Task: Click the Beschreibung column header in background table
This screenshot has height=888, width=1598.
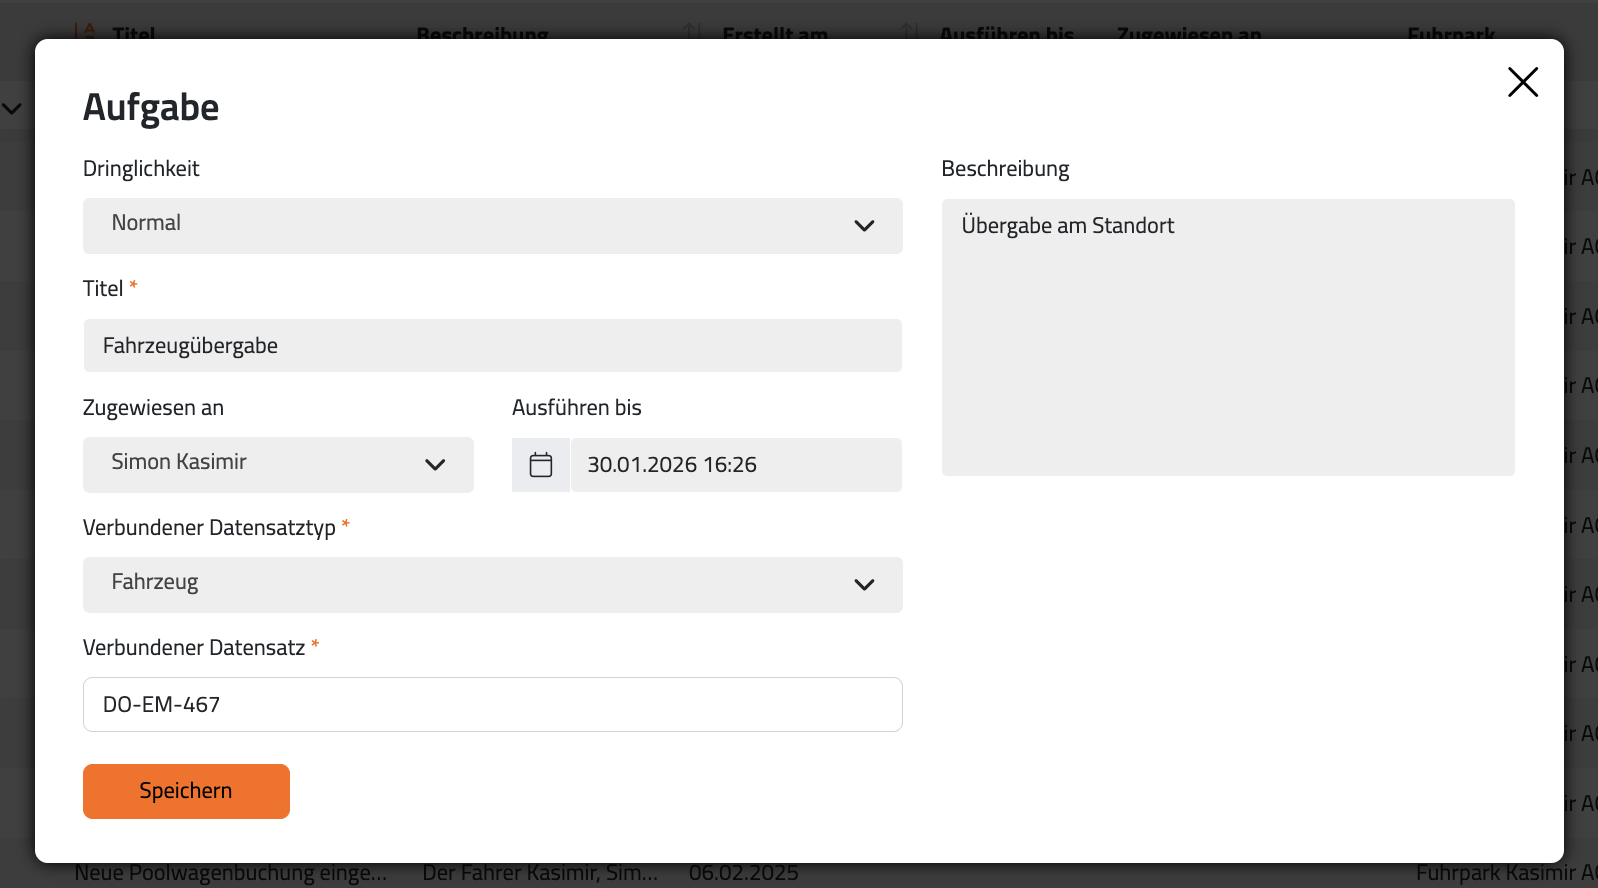Action: click(x=482, y=34)
